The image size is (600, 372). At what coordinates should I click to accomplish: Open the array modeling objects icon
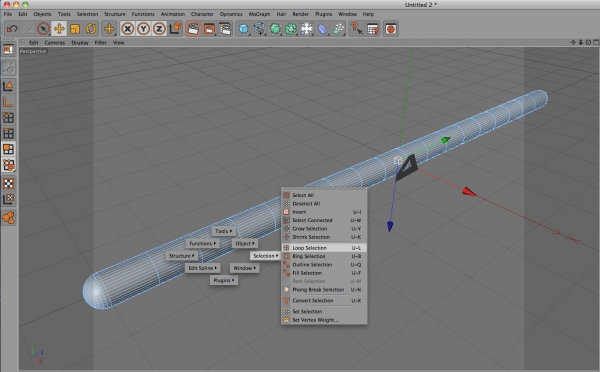click(291, 29)
